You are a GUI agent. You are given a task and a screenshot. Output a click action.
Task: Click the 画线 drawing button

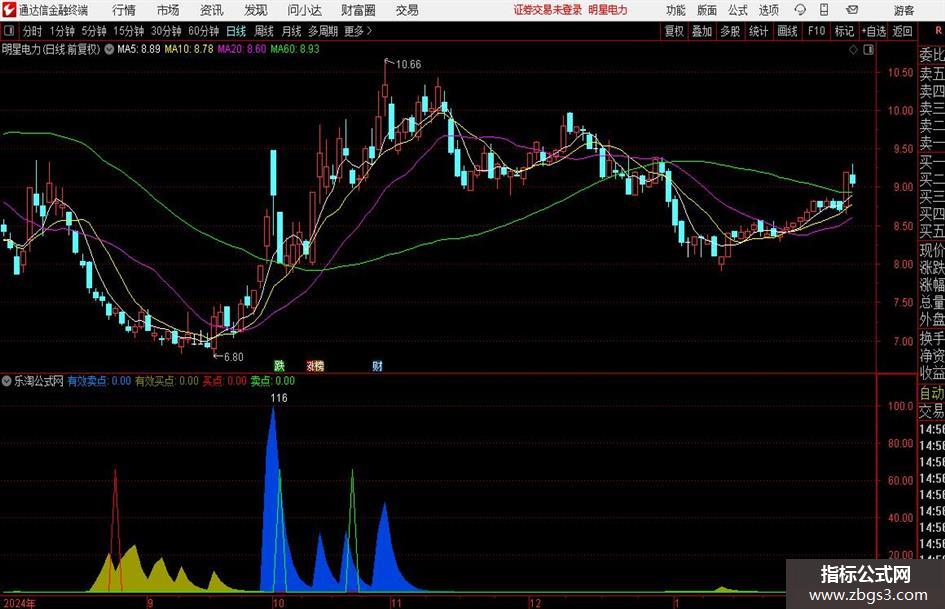coord(788,31)
